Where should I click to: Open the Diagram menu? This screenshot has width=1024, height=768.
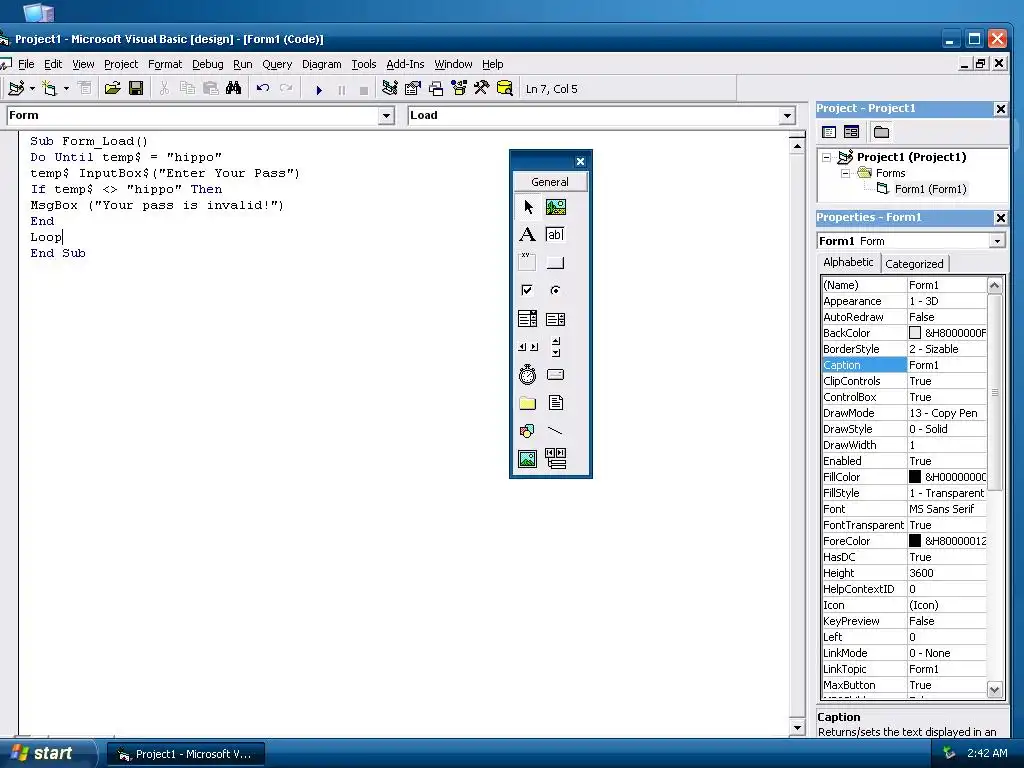[321, 64]
